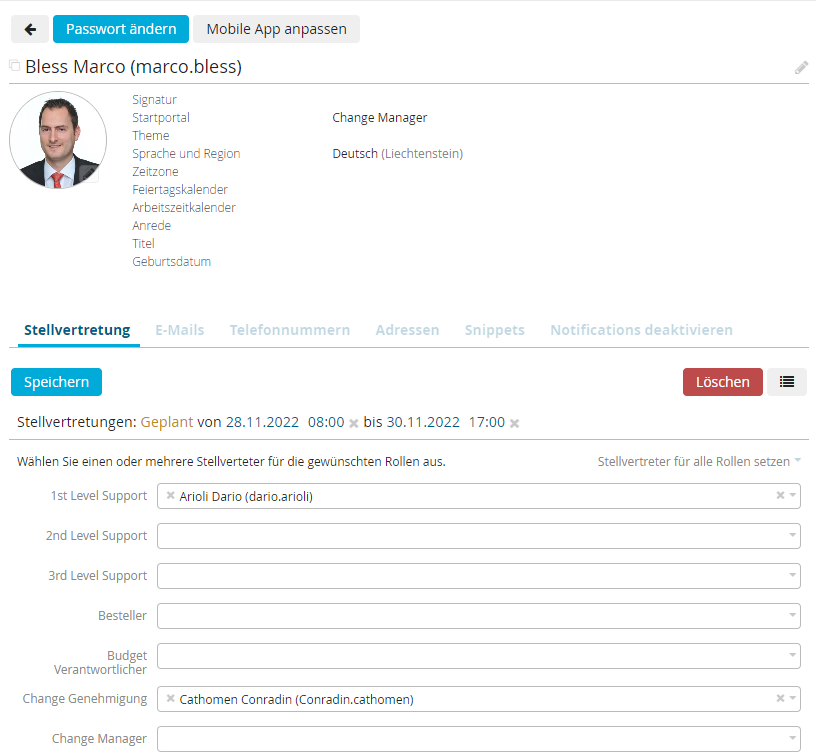Remove Arioli Dario tag from 1st Level Support
Viewport: 816px width, 755px height.
(x=170, y=496)
